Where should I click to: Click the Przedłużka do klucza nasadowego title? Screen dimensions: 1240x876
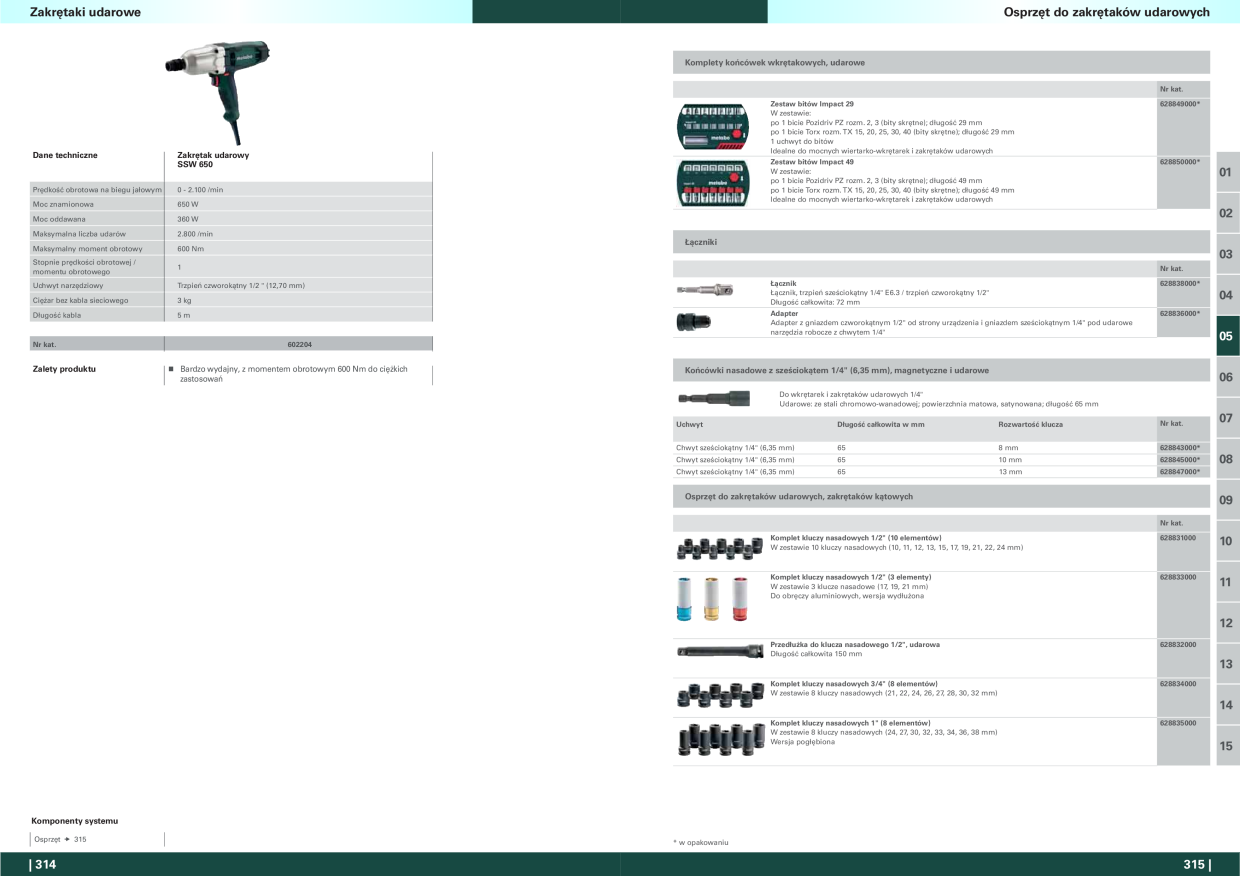pos(855,645)
